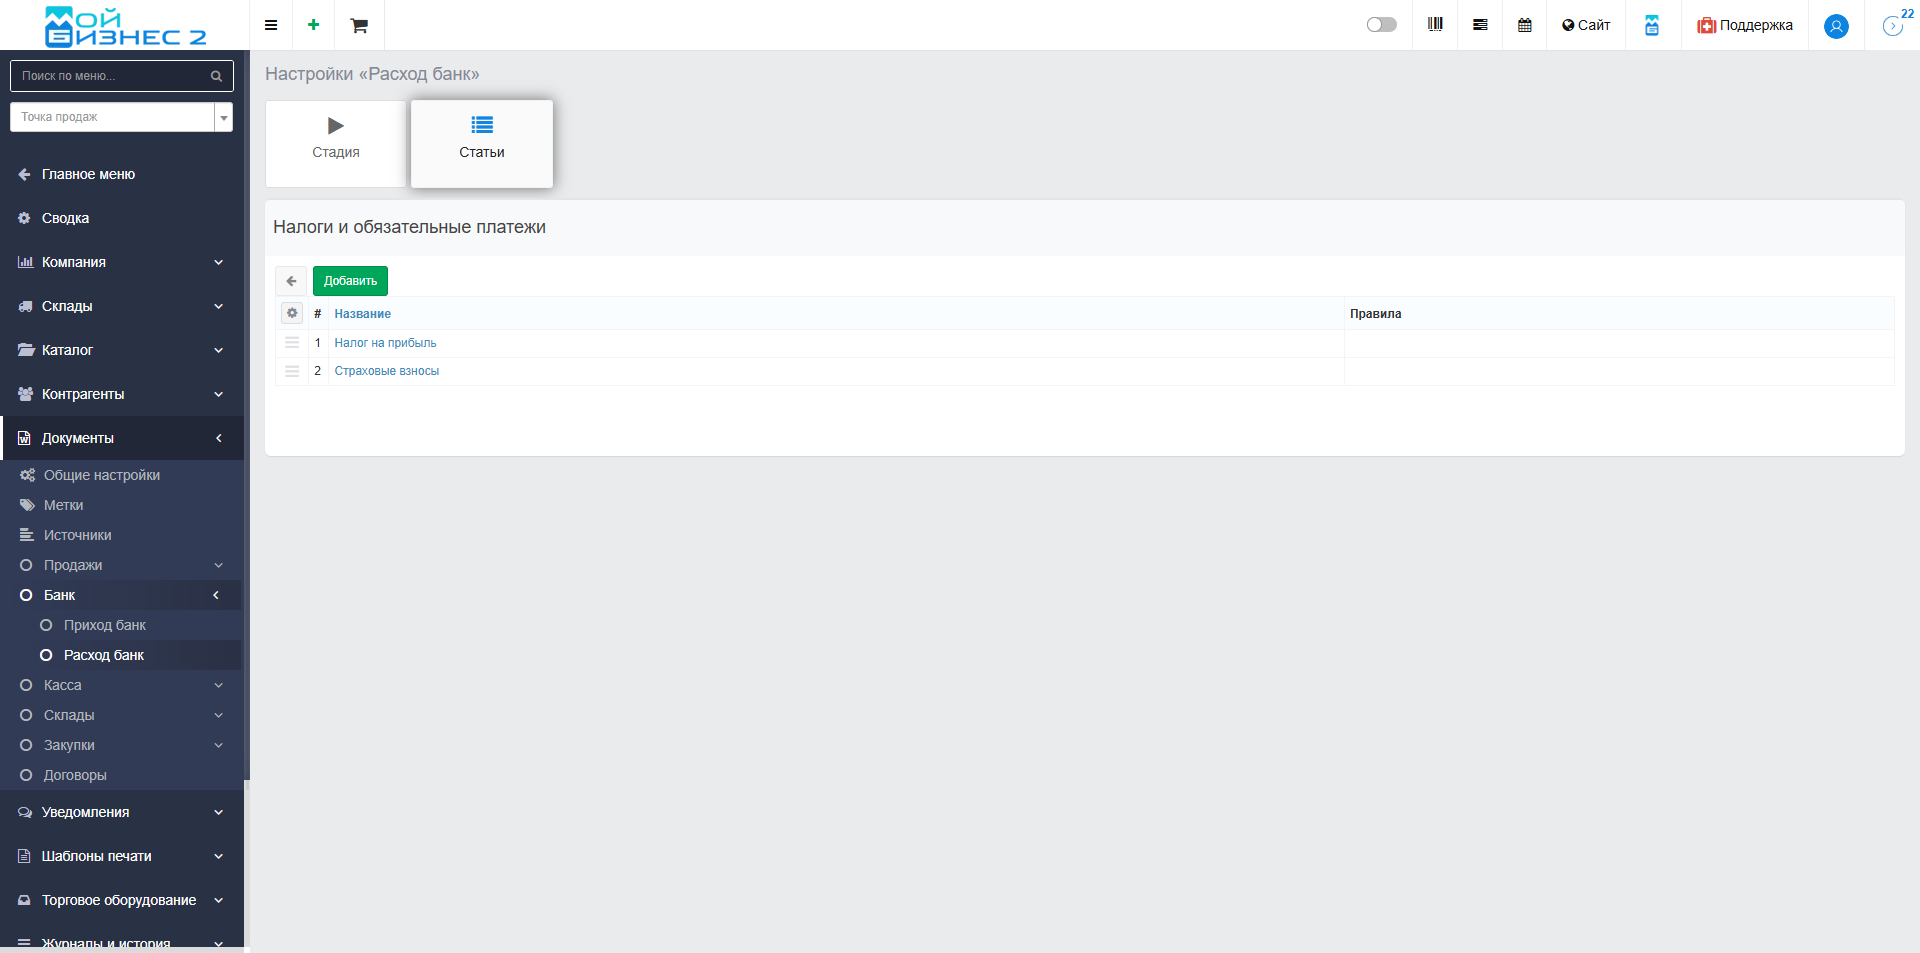
Task: Select the Расход банк menu item
Action: pos(104,655)
